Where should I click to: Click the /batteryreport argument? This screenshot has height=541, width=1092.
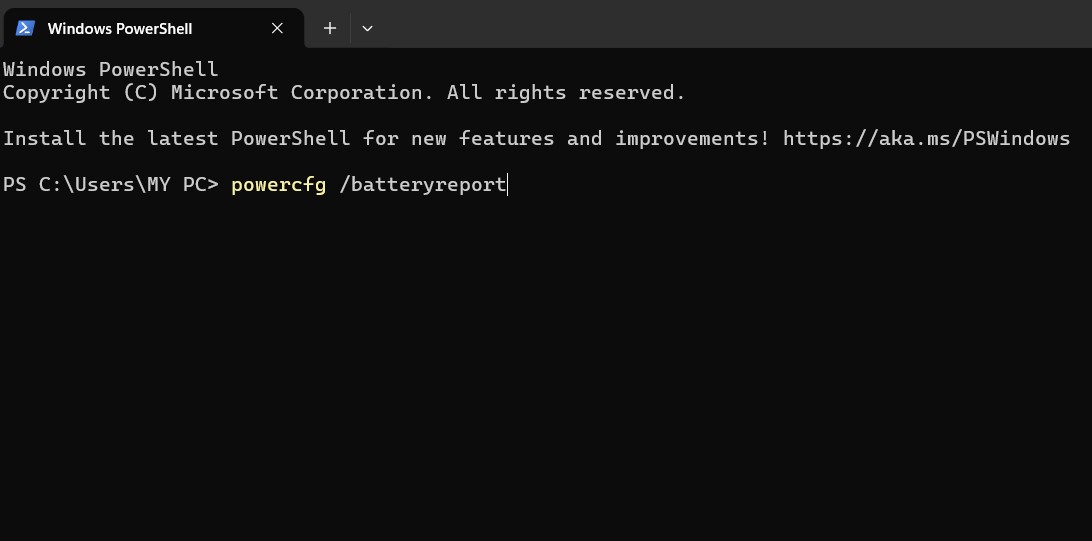pos(422,184)
